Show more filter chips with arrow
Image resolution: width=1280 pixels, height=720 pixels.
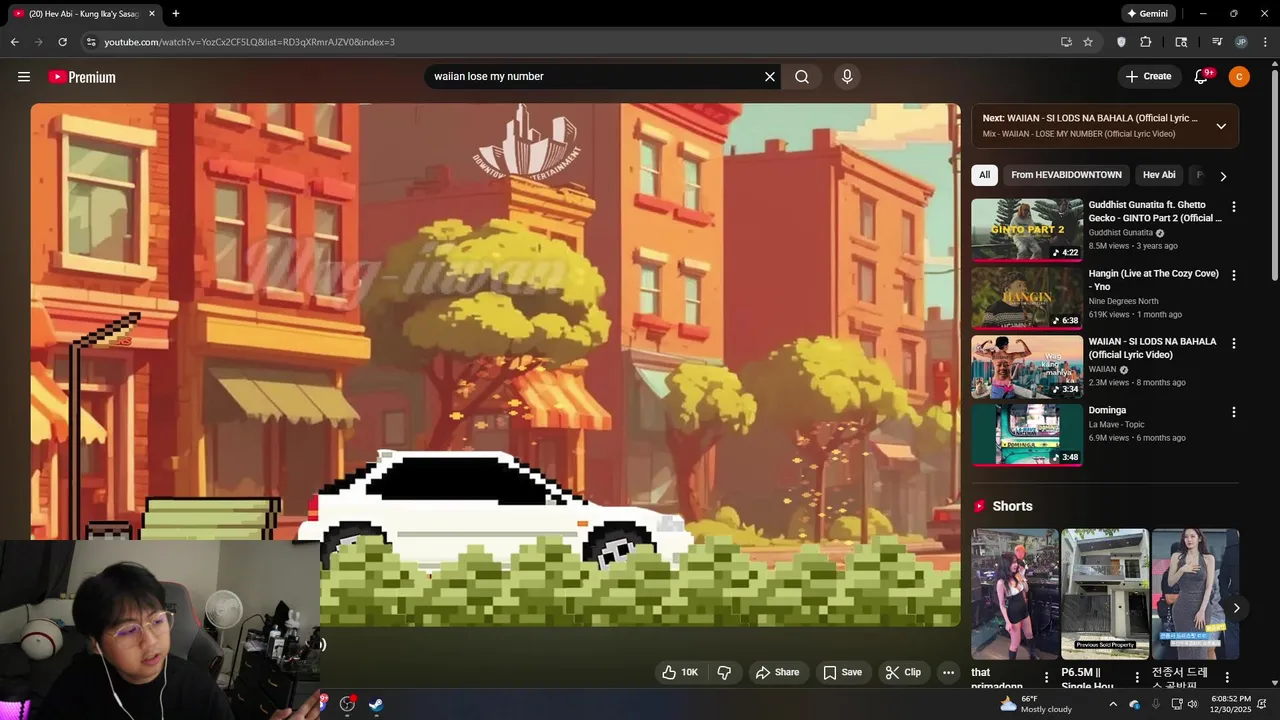click(1222, 176)
